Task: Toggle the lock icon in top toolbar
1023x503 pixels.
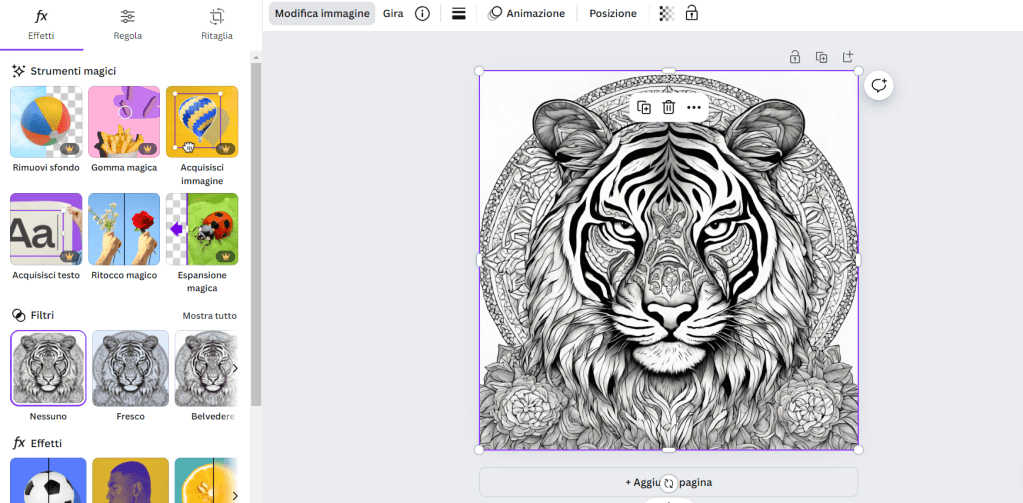Action: click(x=691, y=14)
